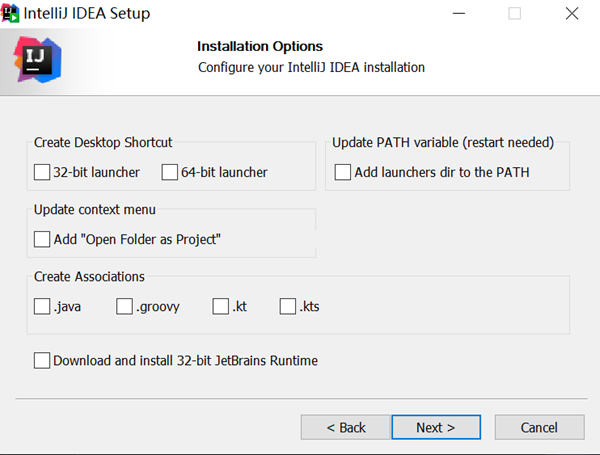Tick the .kt file association

tap(221, 306)
